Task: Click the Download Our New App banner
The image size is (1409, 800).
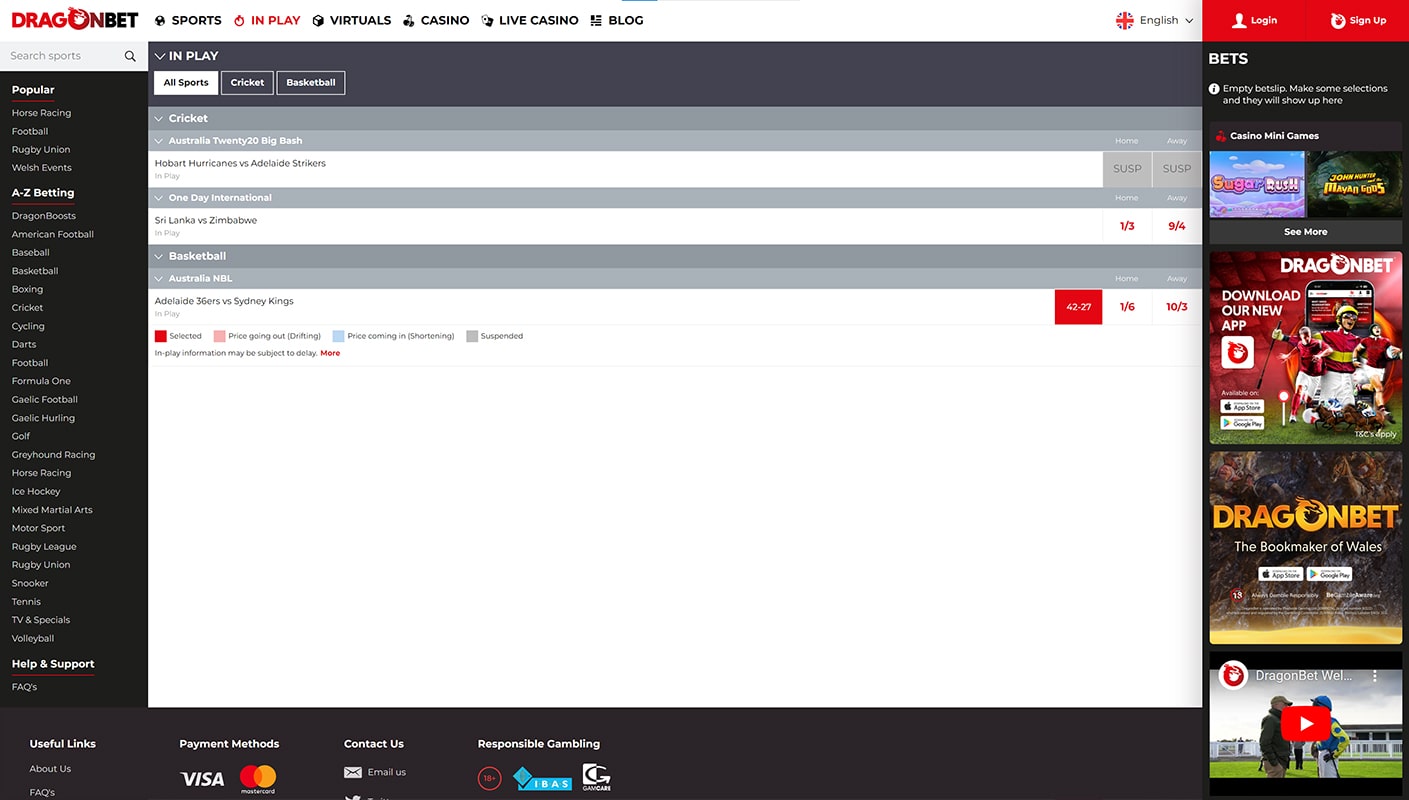Action: pos(1306,348)
